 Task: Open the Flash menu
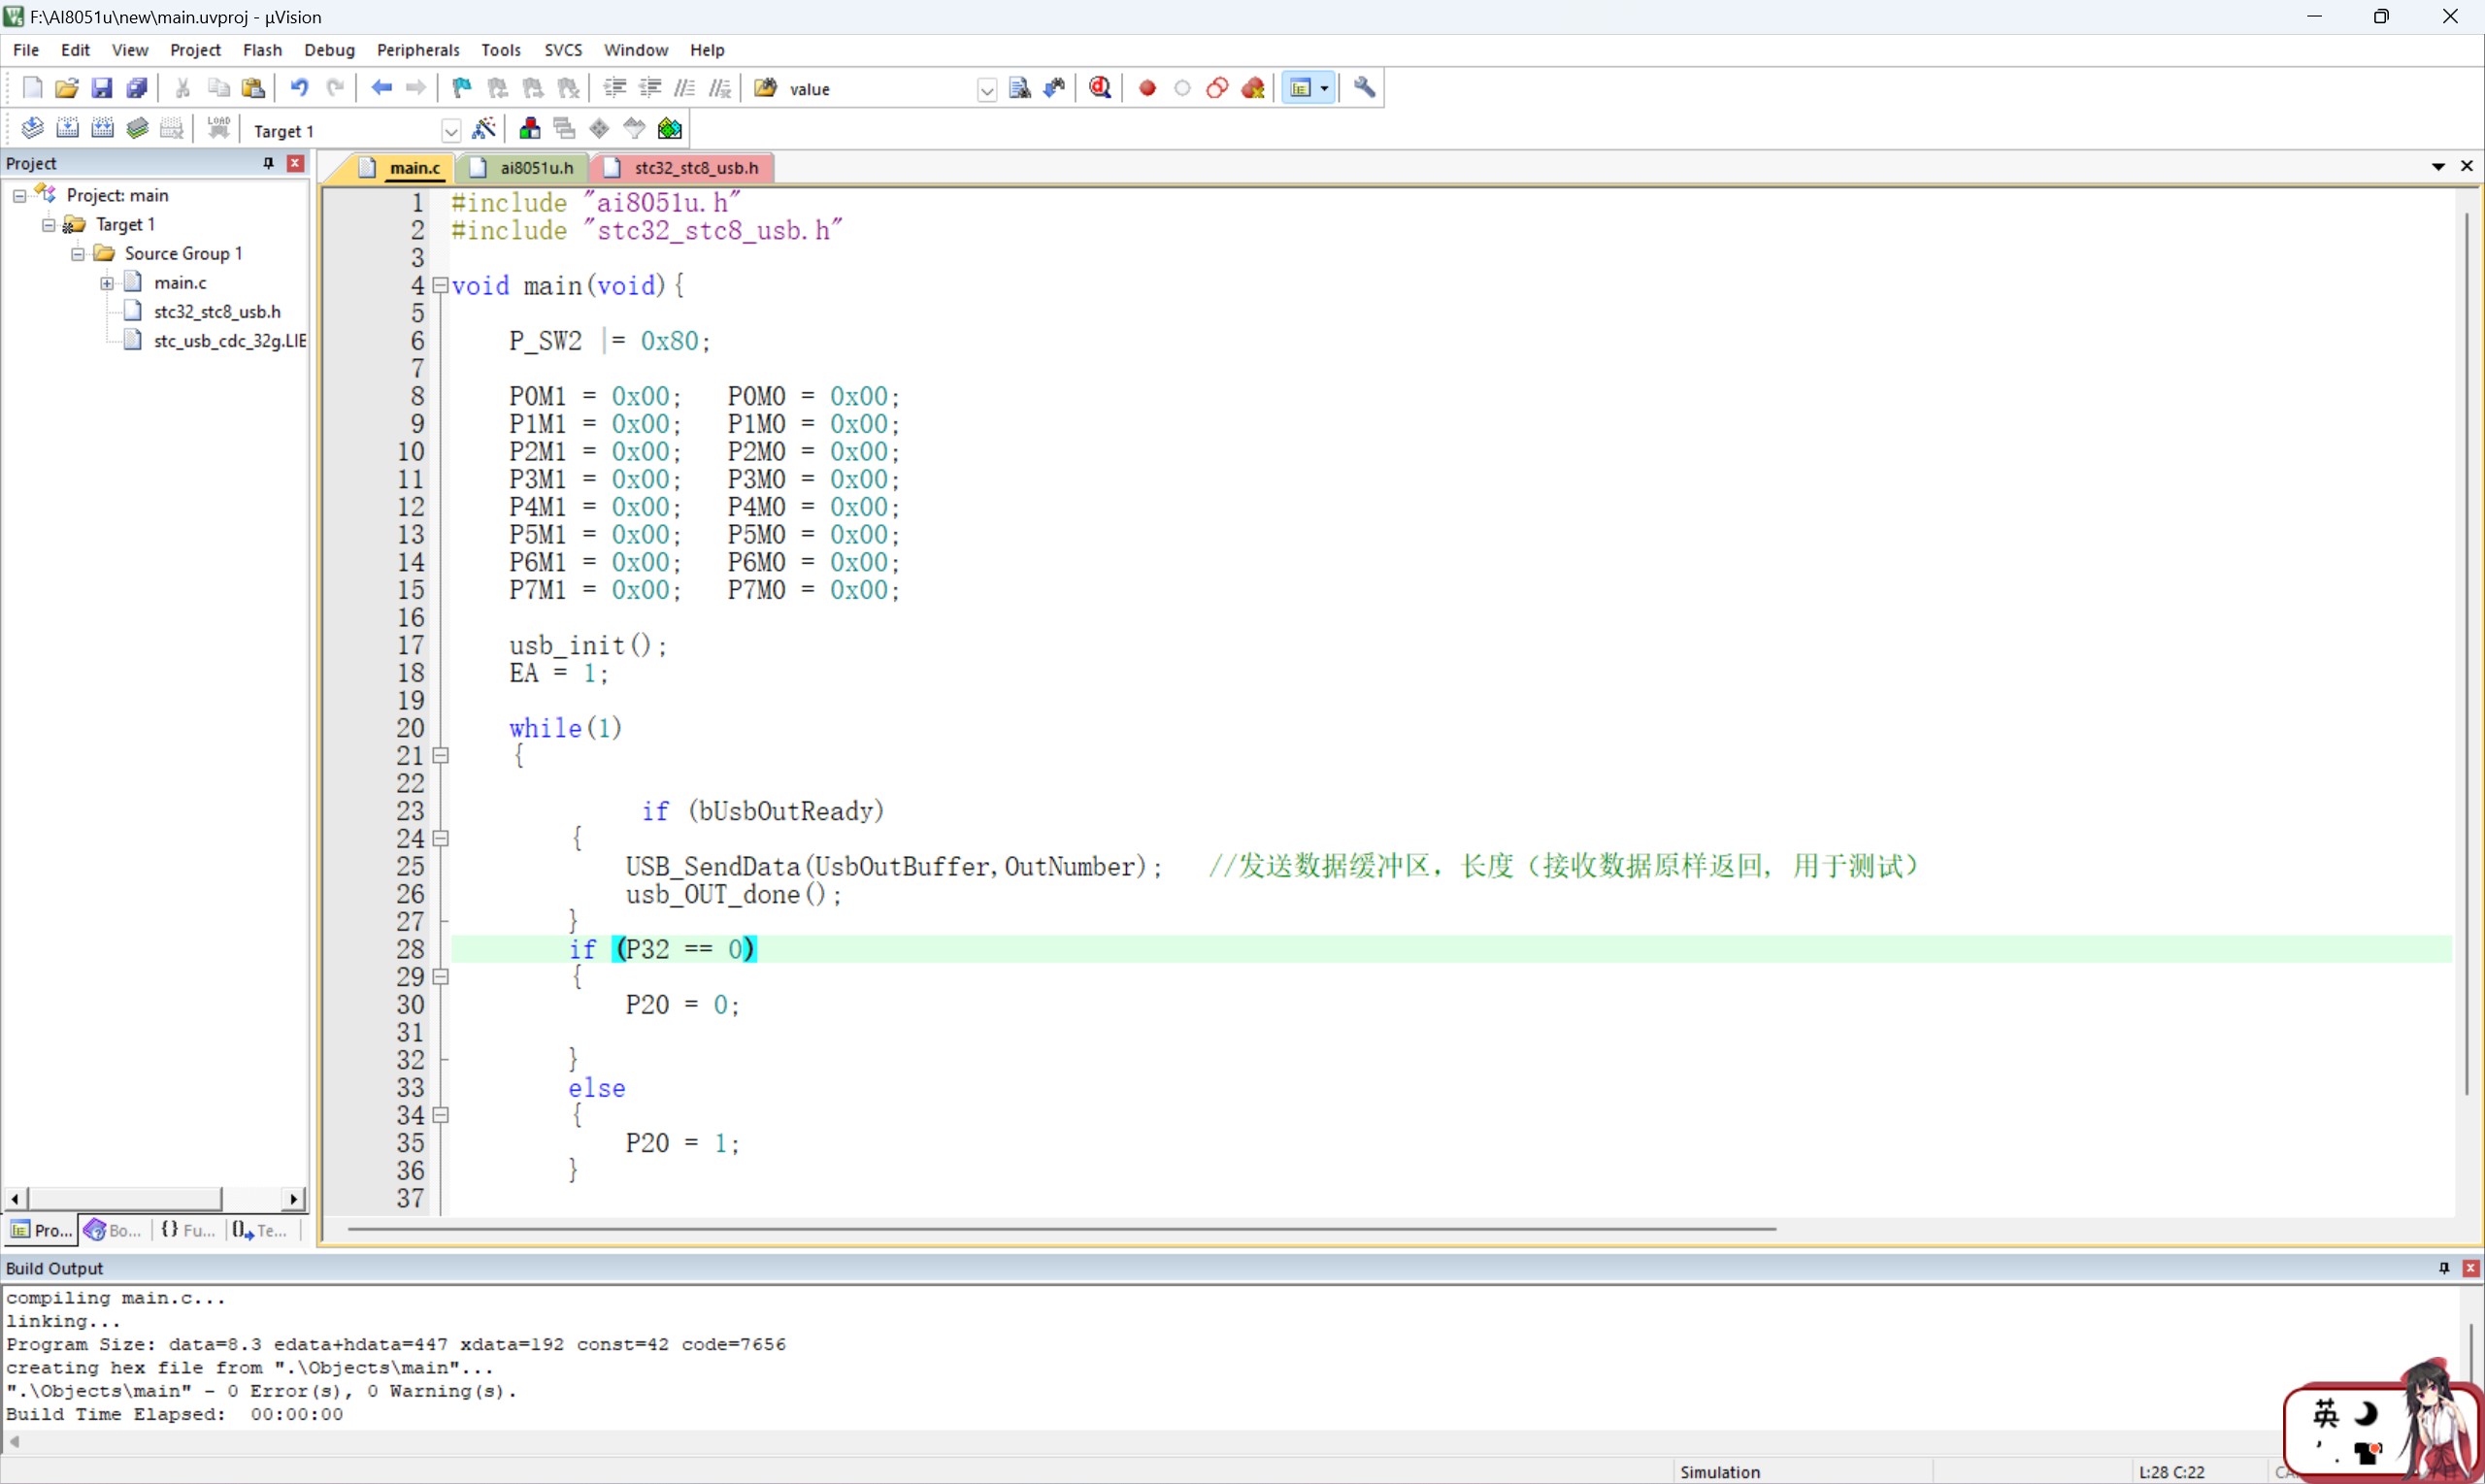262,50
